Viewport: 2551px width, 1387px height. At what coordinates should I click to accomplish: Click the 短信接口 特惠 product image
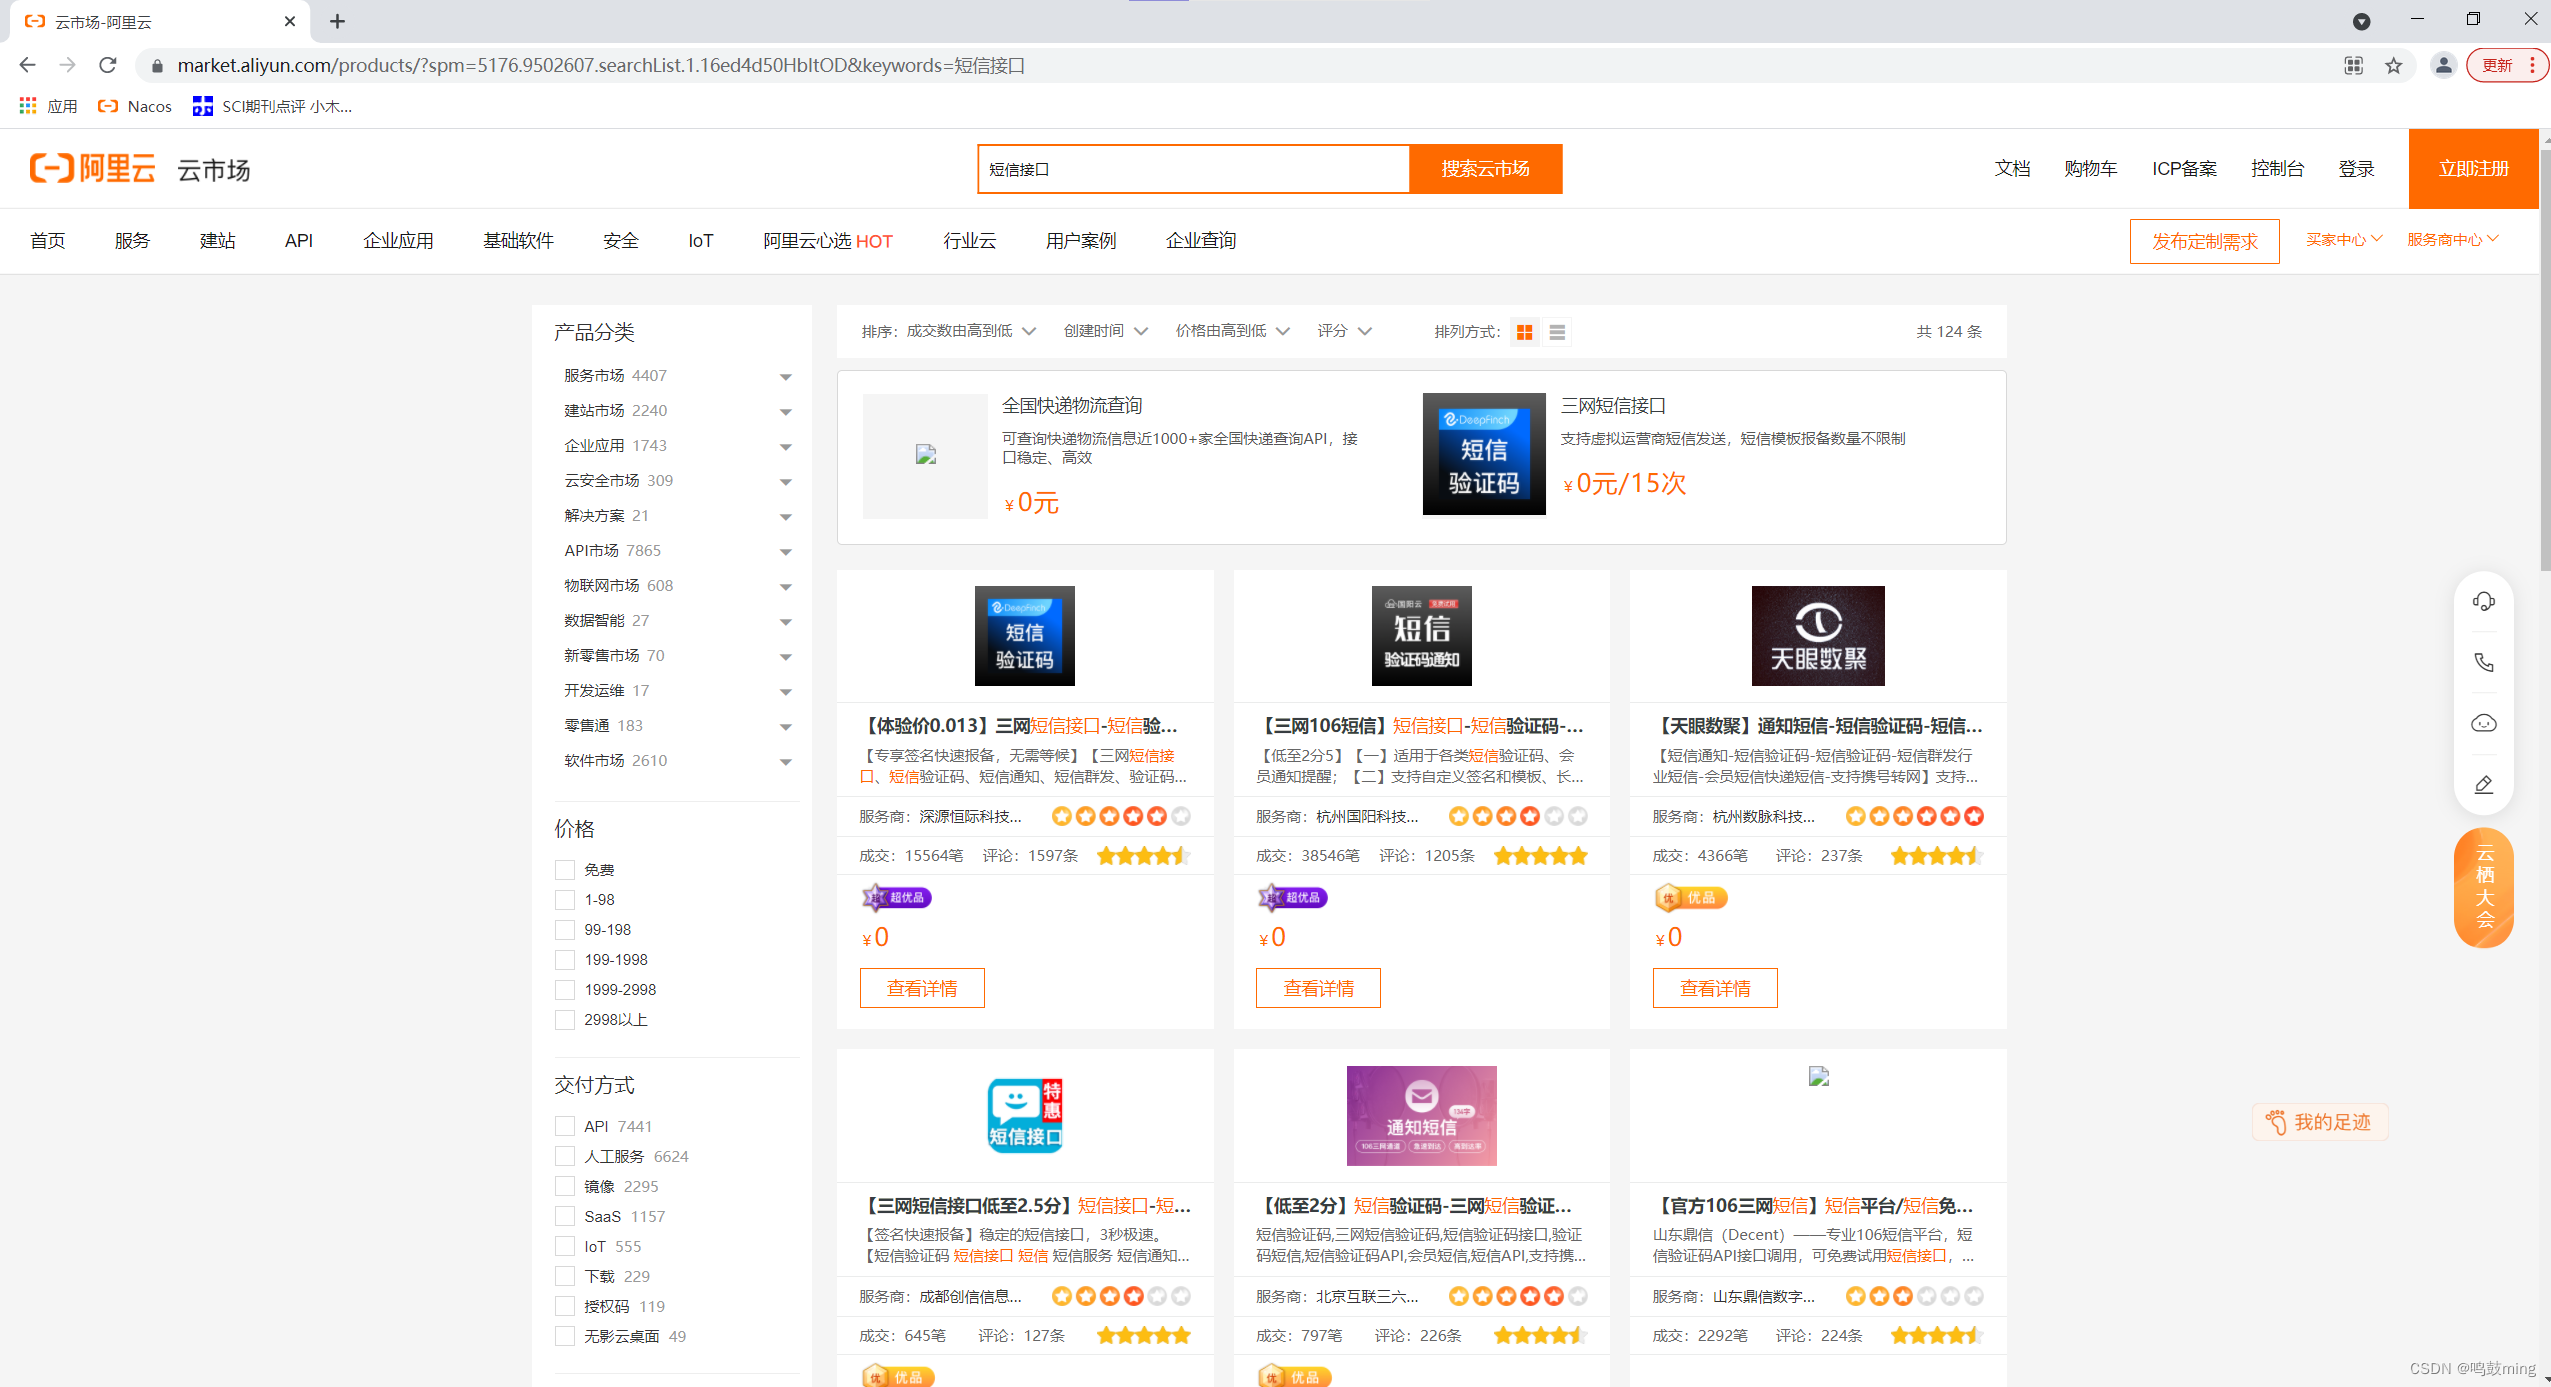pos(1025,1115)
